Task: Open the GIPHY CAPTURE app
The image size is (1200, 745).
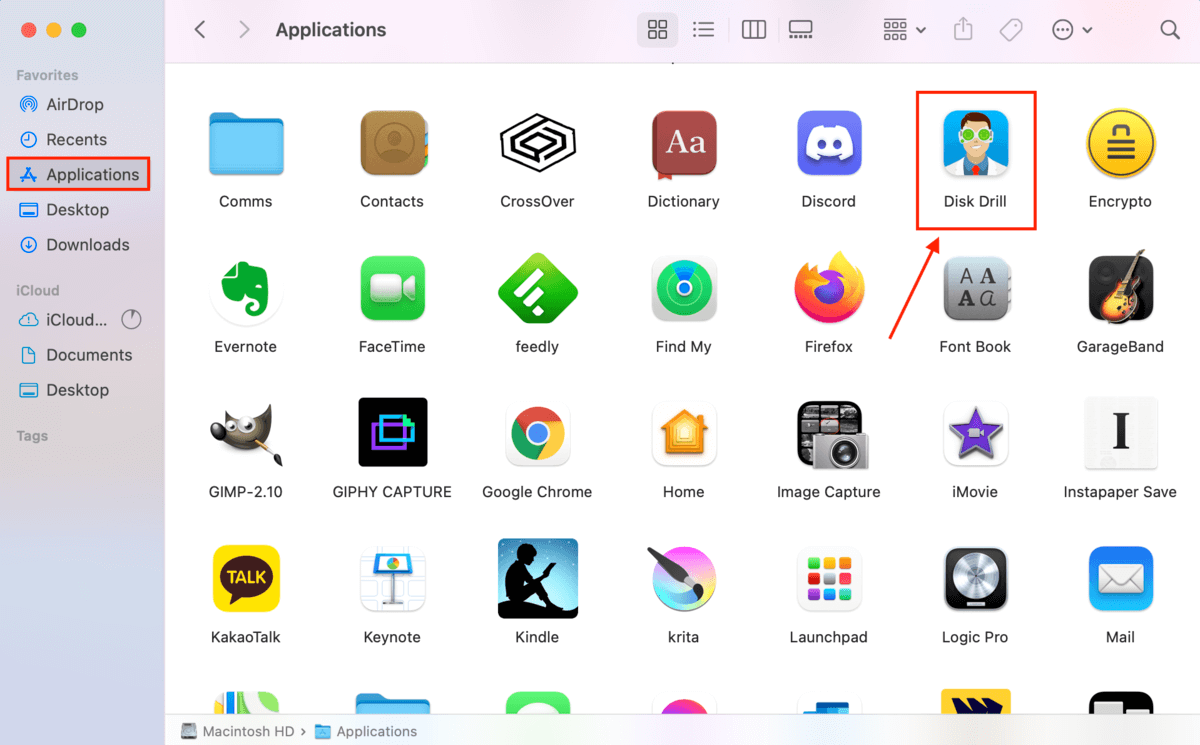Action: click(x=393, y=432)
